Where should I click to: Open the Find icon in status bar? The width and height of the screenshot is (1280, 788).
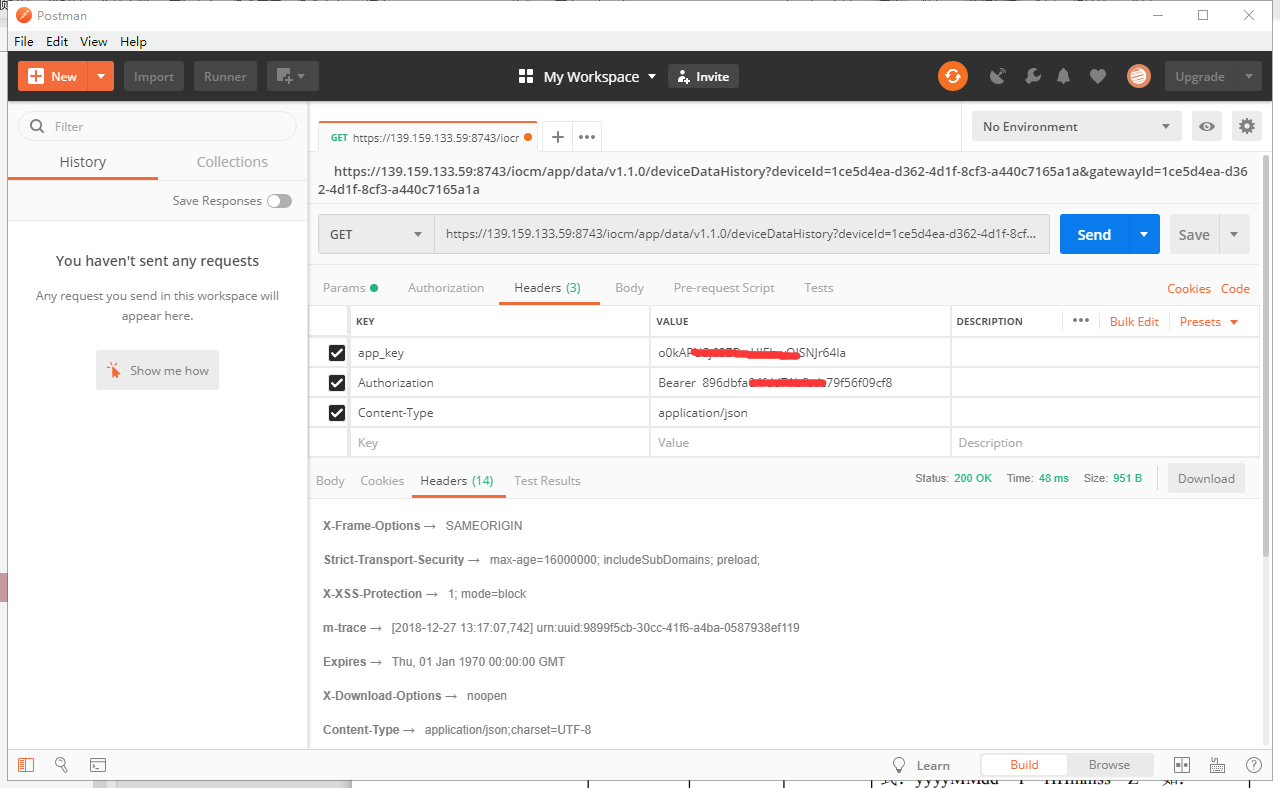click(x=61, y=765)
